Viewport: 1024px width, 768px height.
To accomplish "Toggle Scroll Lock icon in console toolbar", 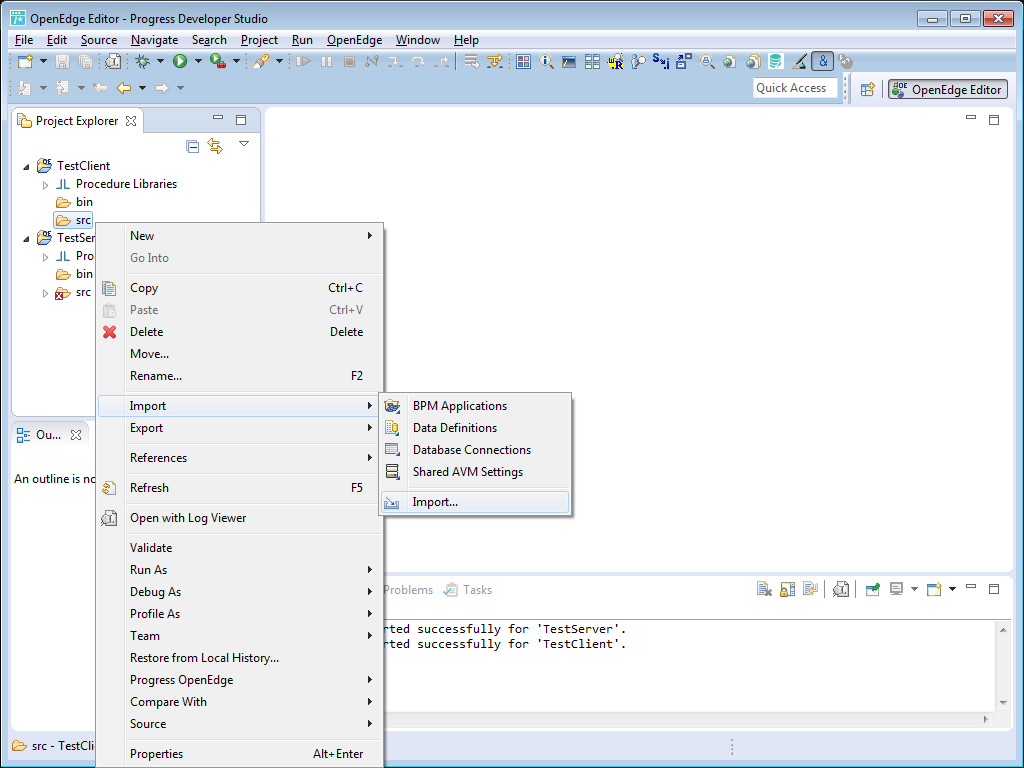I will pyautogui.click(x=788, y=590).
